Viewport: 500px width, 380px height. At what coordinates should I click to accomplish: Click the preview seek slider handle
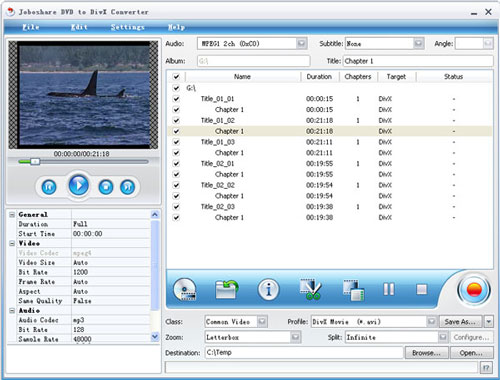(35, 162)
